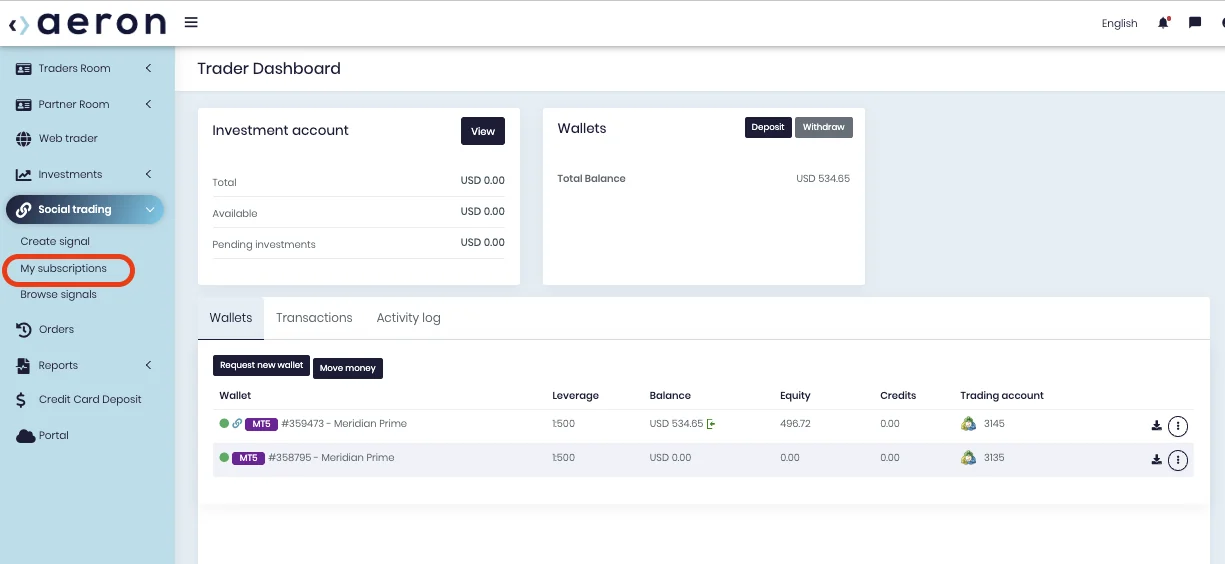The height and width of the screenshot is (564, 1225).
Task: Open the Portal link
Action: (x=54, y=436)
